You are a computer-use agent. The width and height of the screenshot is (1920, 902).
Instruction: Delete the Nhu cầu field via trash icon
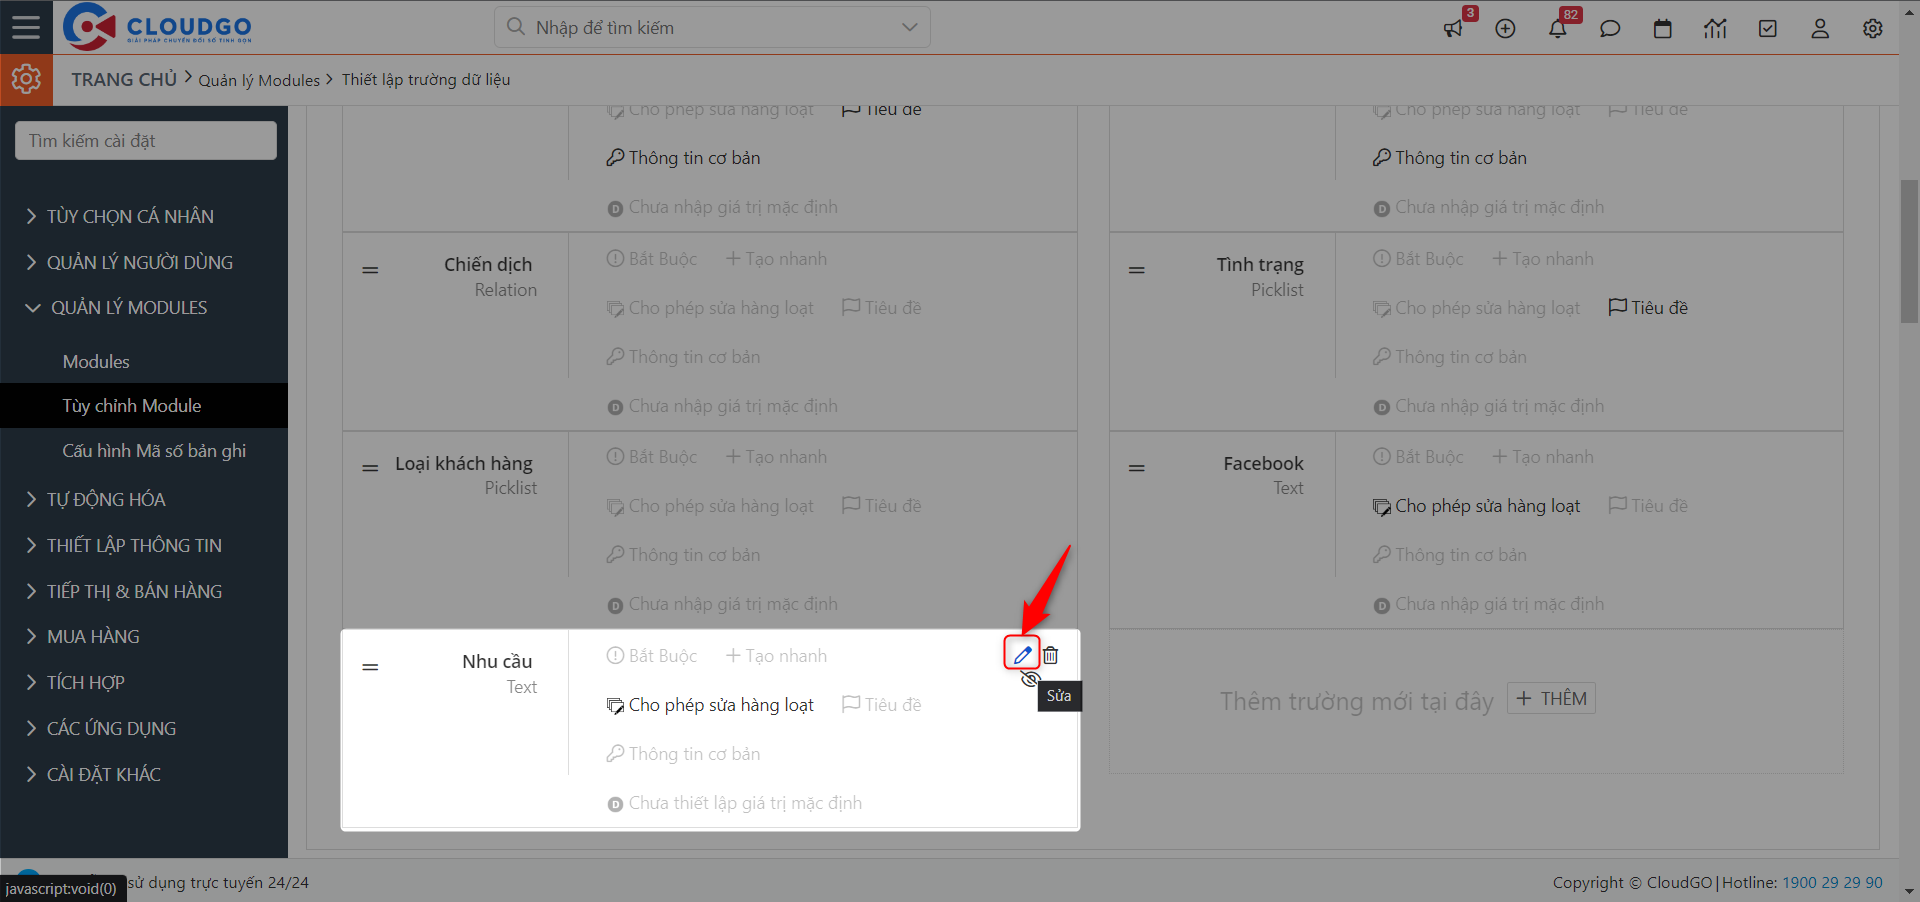[1051, 655]
